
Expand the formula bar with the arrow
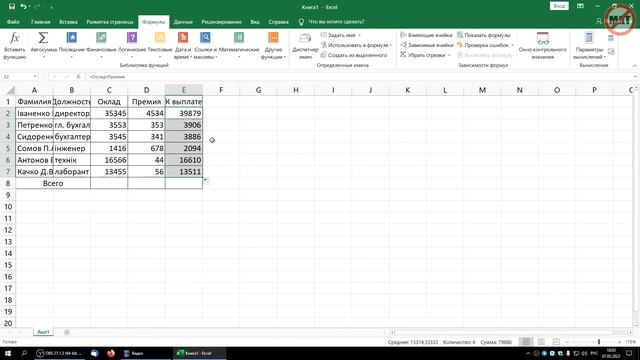pyautogui.click(x=636, y=77)
